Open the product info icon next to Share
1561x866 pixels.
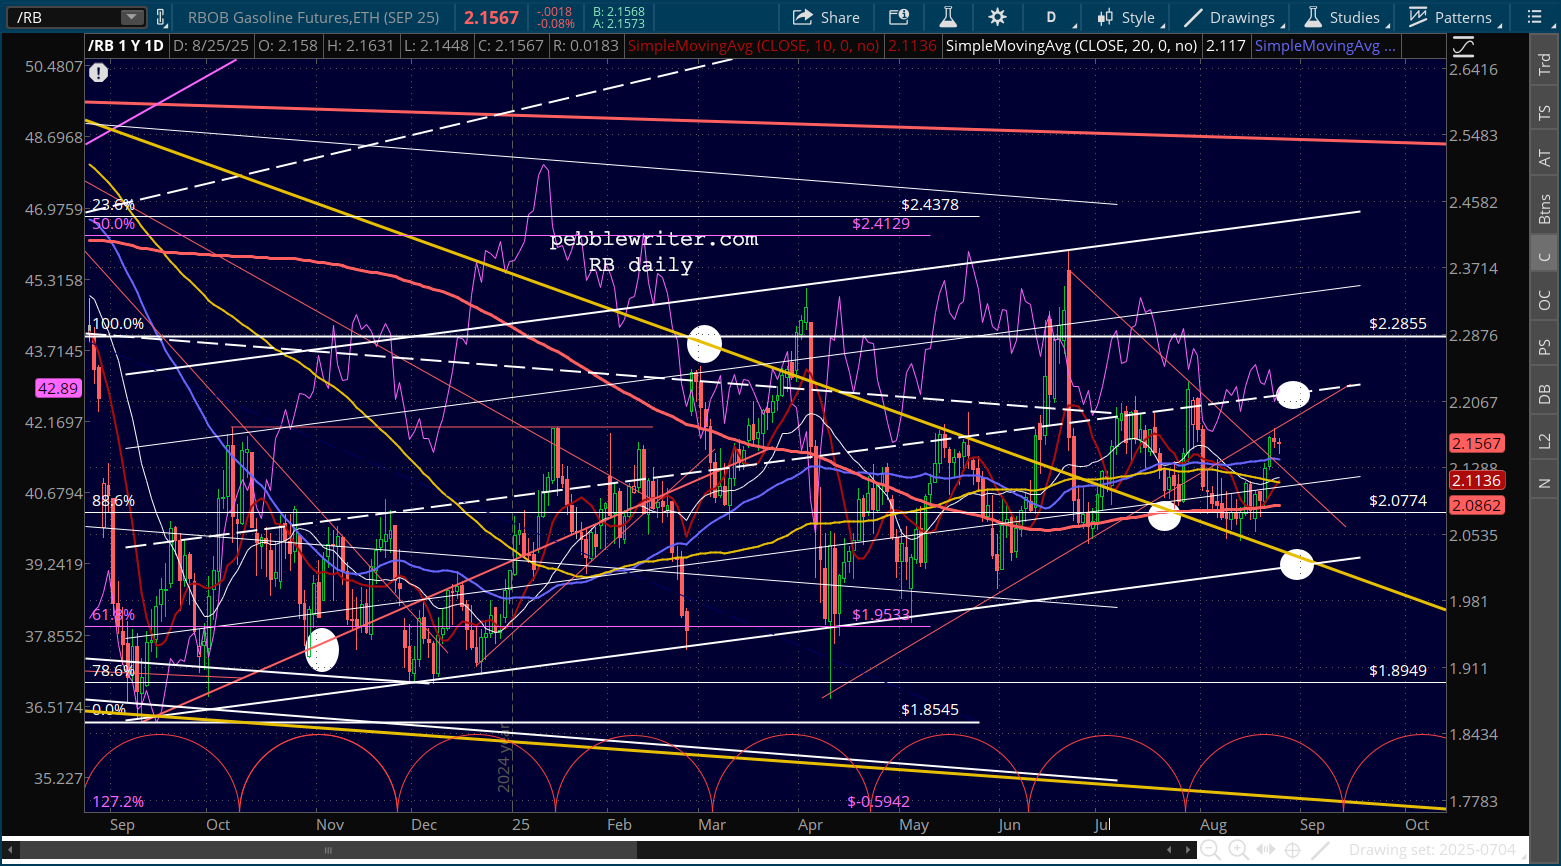click(x=898, y=17)
